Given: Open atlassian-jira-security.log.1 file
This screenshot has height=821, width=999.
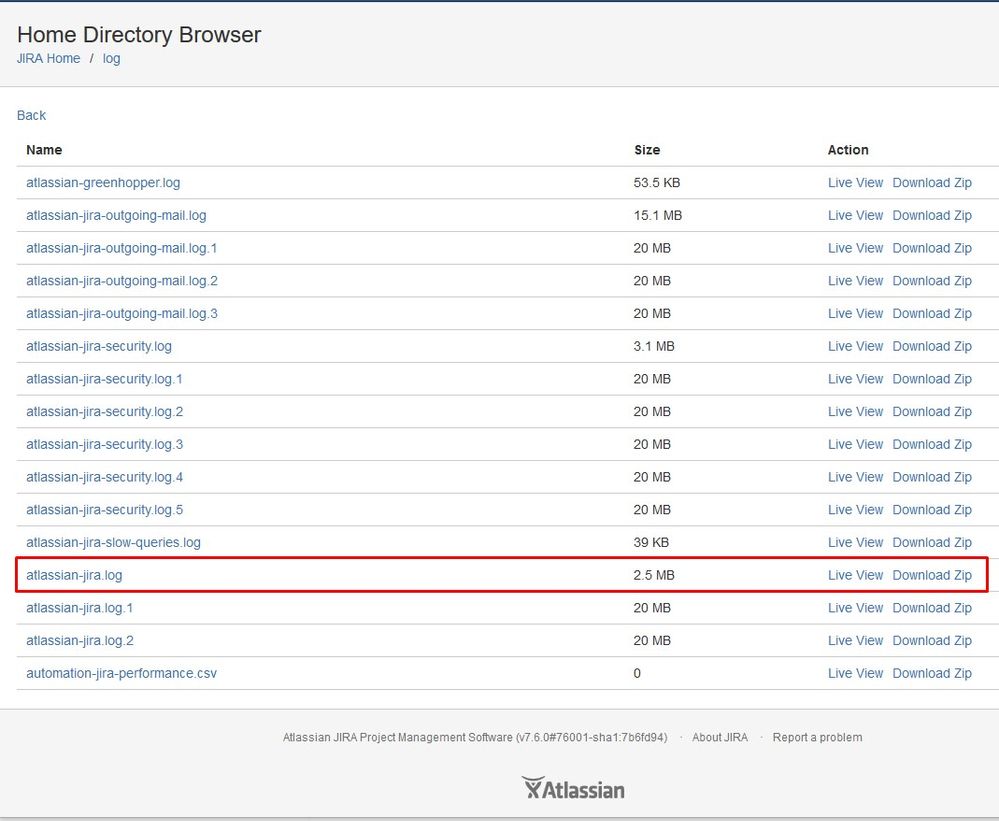Looking at the screenshot, I should pos(104,379).
